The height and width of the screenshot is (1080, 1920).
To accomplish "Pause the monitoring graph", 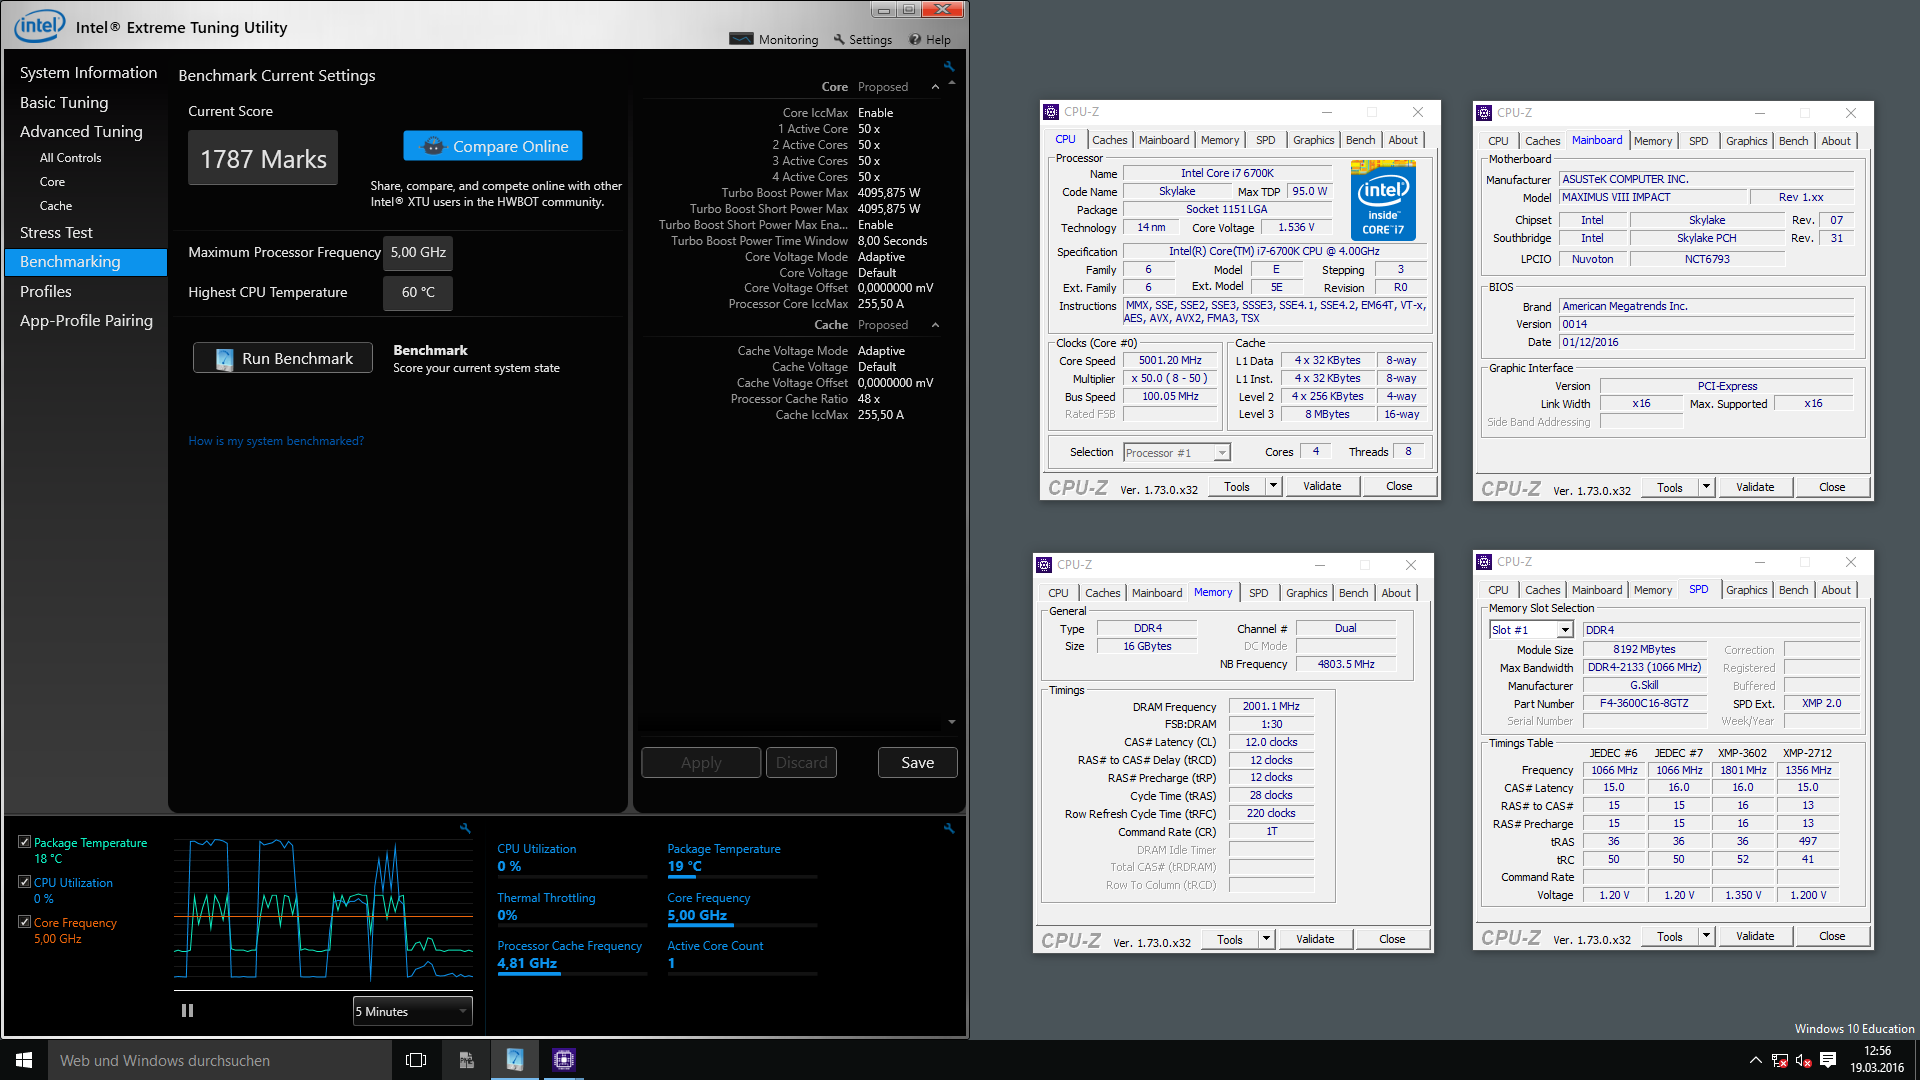I will click(x=187, y=1011).
